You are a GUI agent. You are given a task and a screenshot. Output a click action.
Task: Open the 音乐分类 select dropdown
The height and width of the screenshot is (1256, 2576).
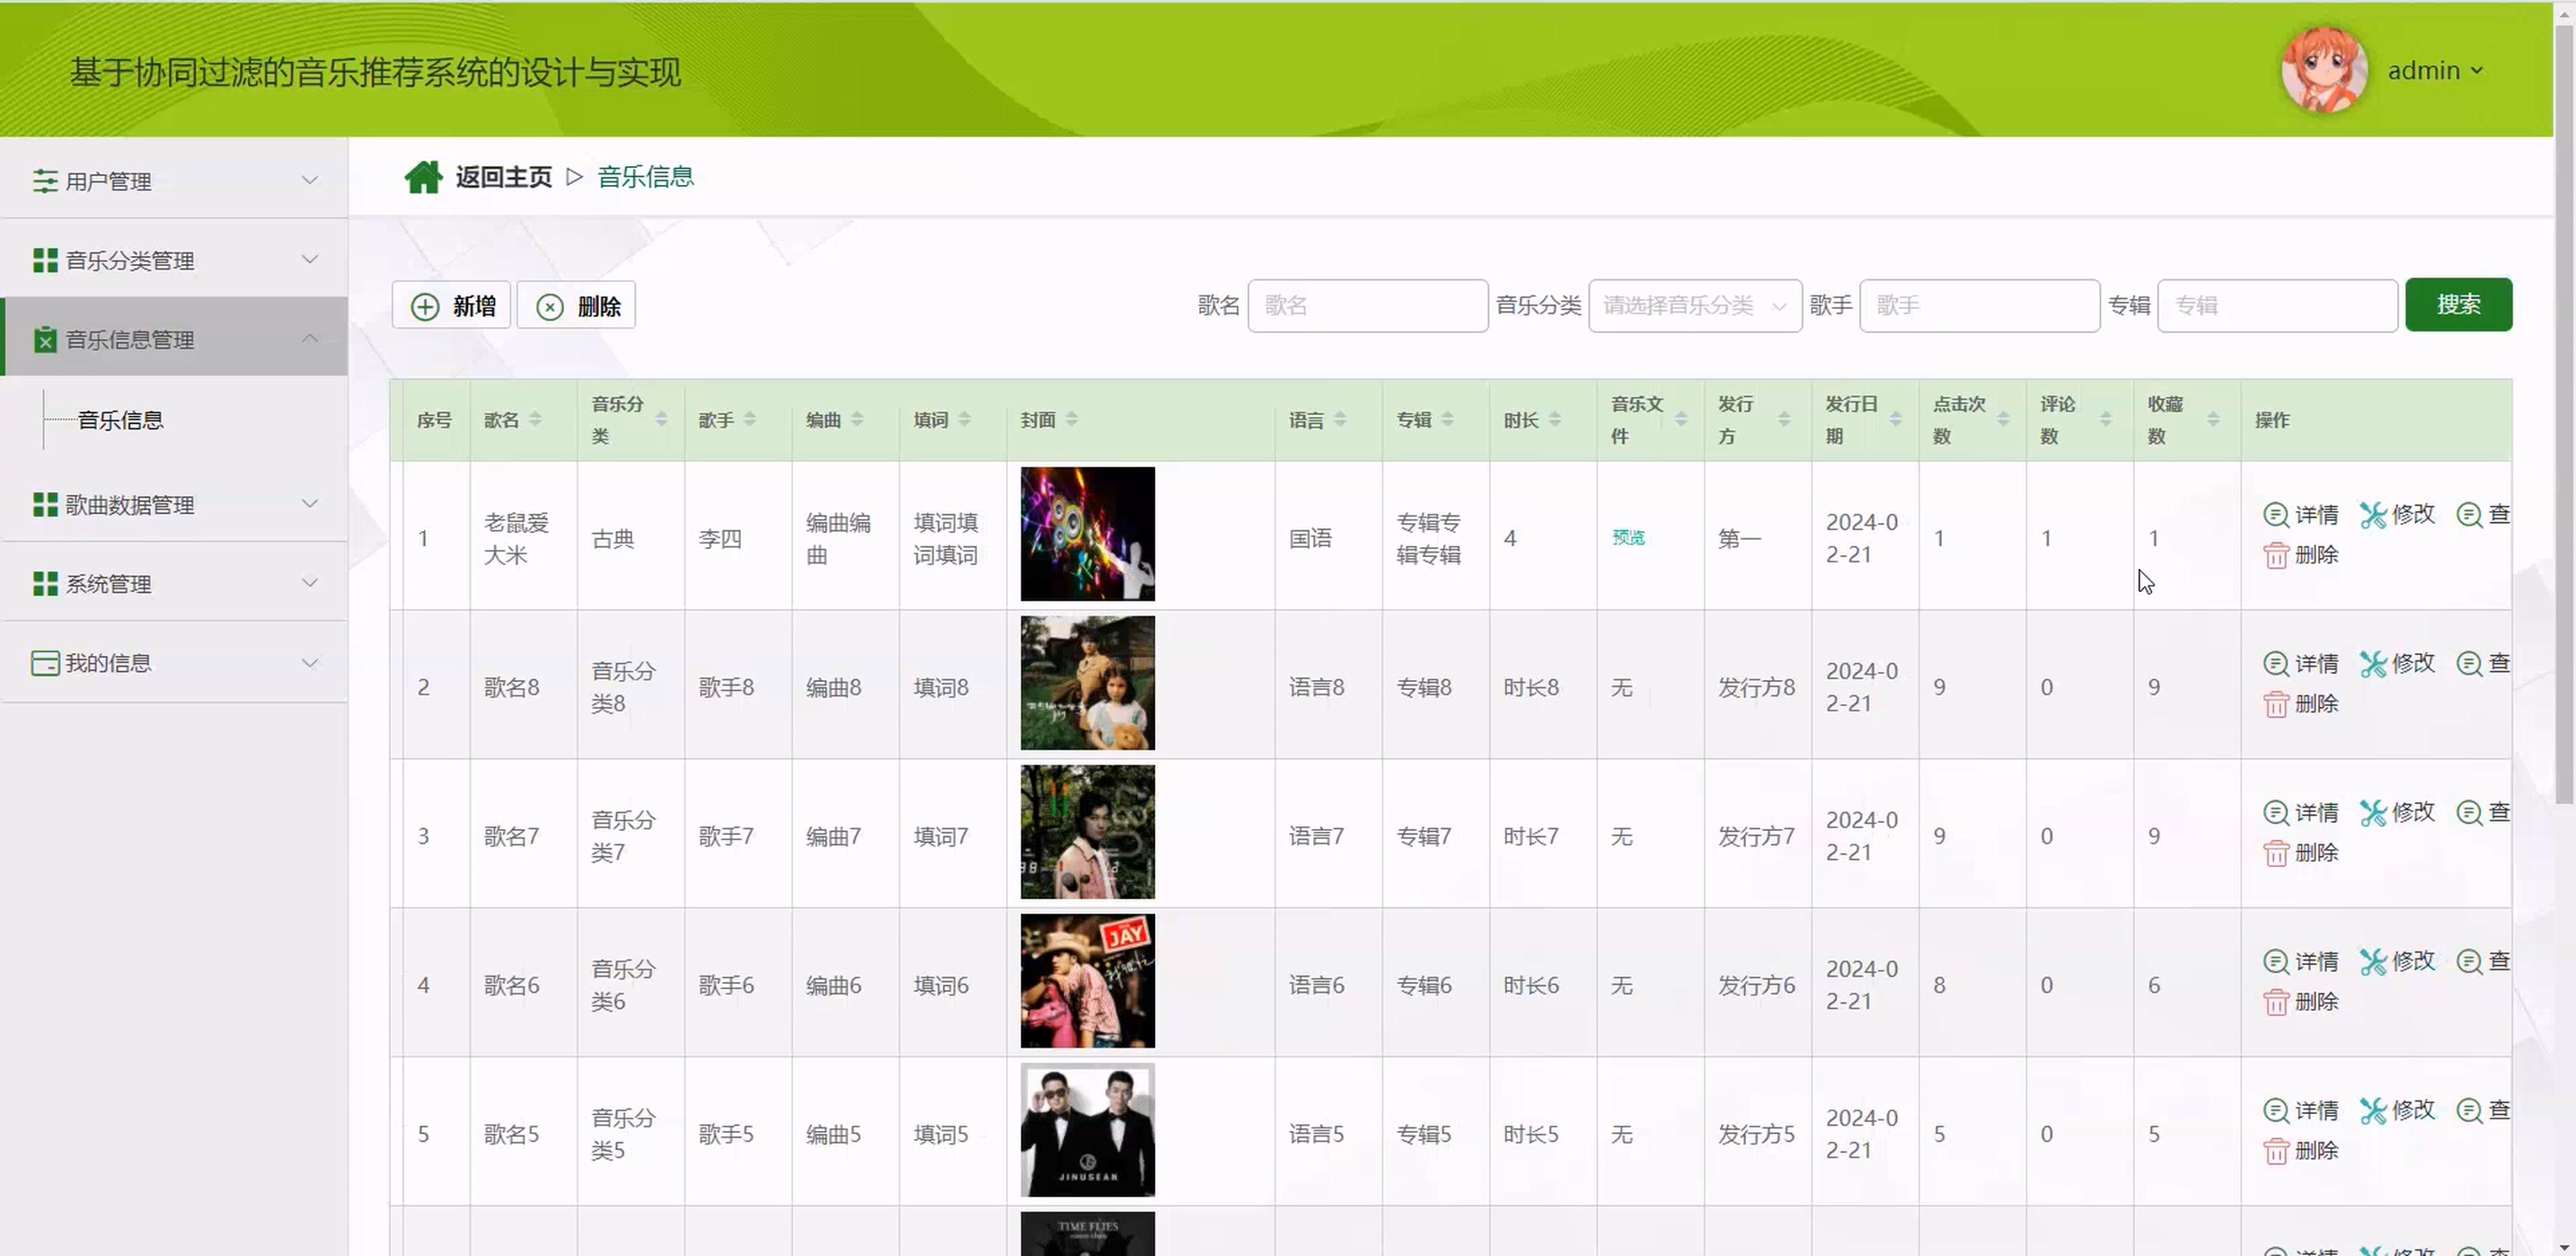[x=1694, y=305]
